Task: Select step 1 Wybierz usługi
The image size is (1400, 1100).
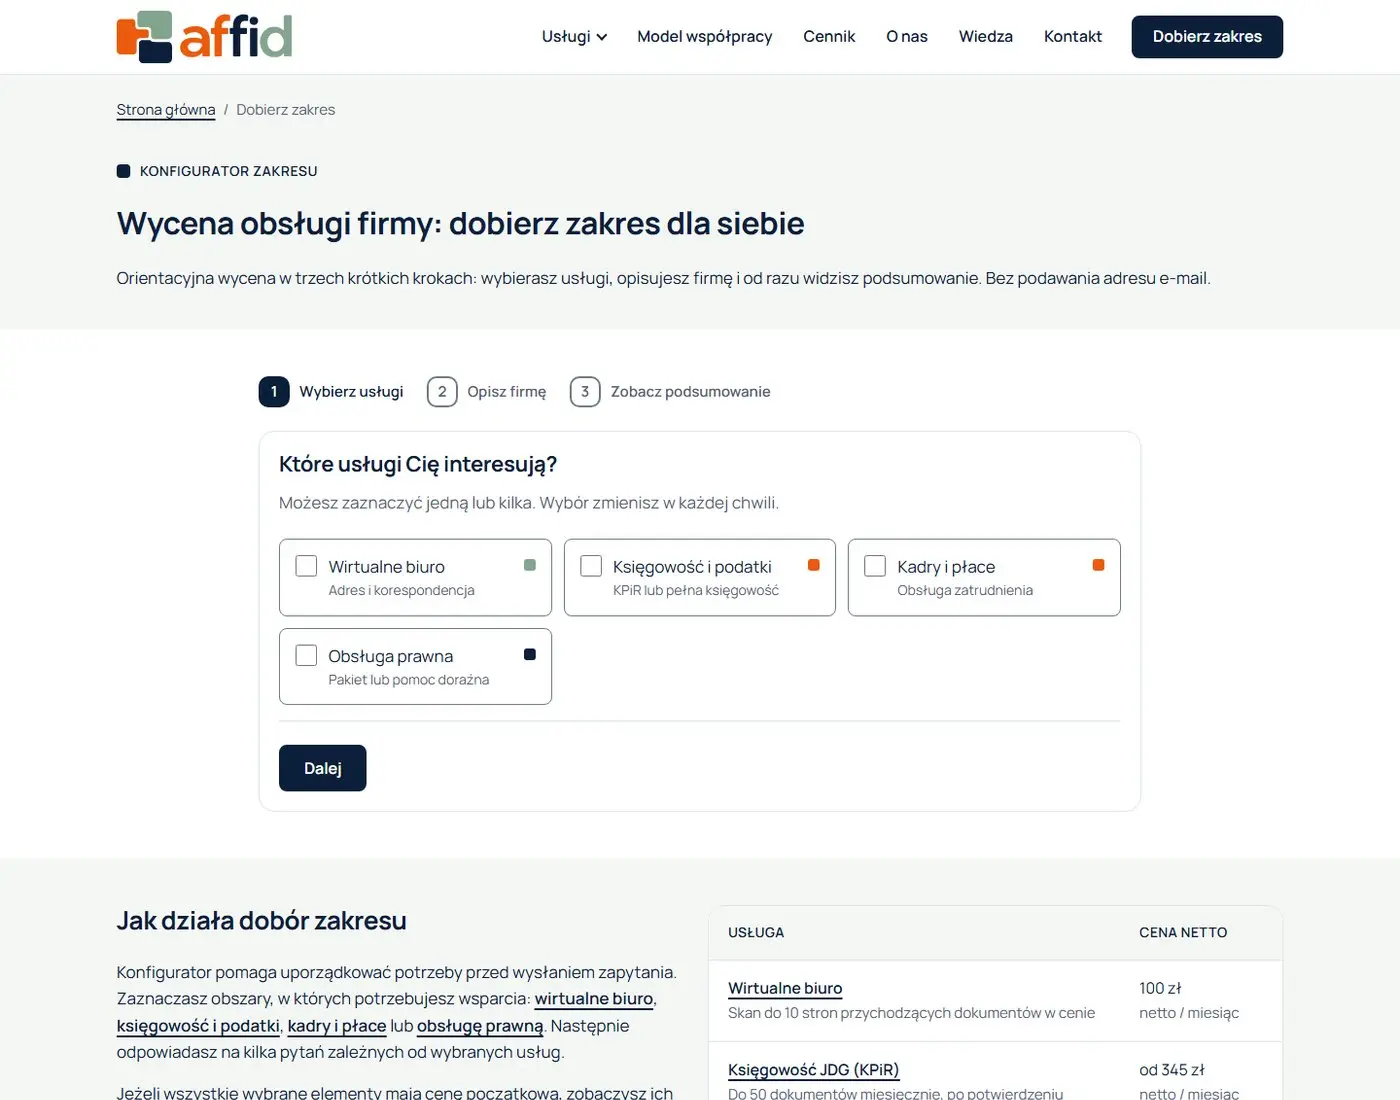Action: [x=331, y=392]
